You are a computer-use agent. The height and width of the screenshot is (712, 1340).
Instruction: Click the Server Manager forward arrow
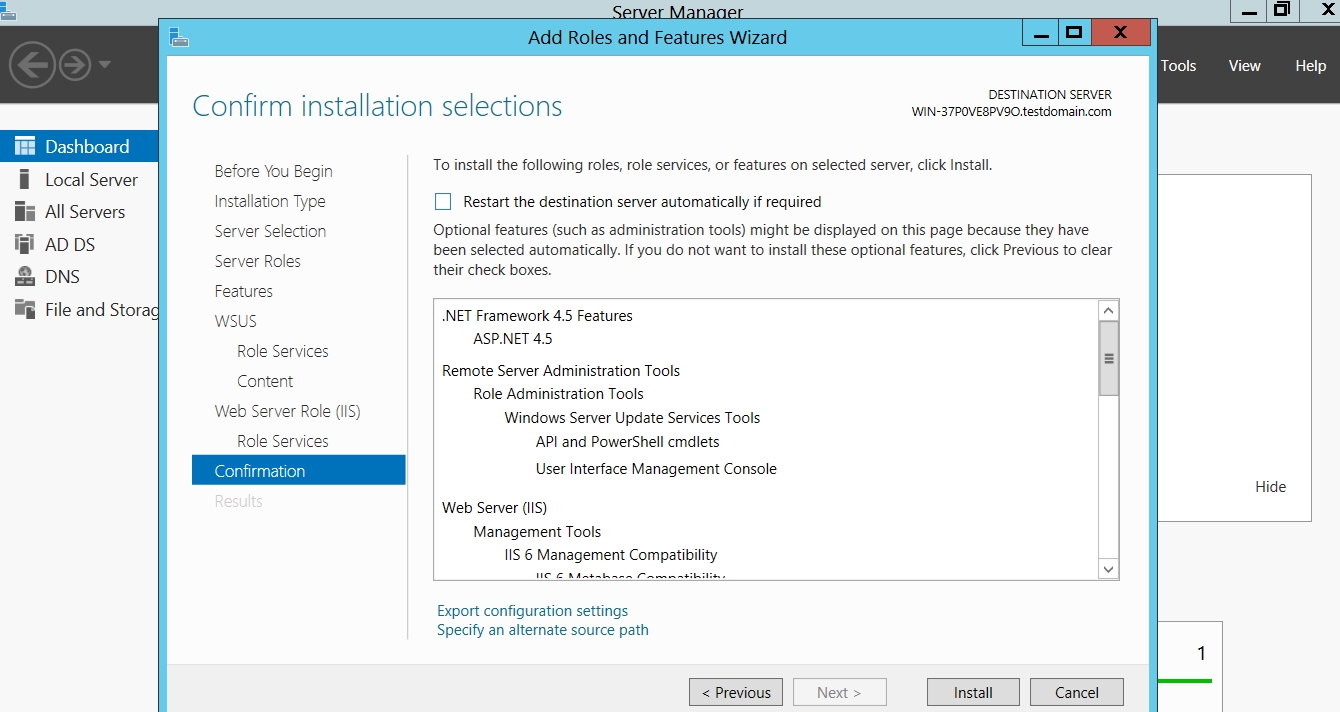[75, 65]
